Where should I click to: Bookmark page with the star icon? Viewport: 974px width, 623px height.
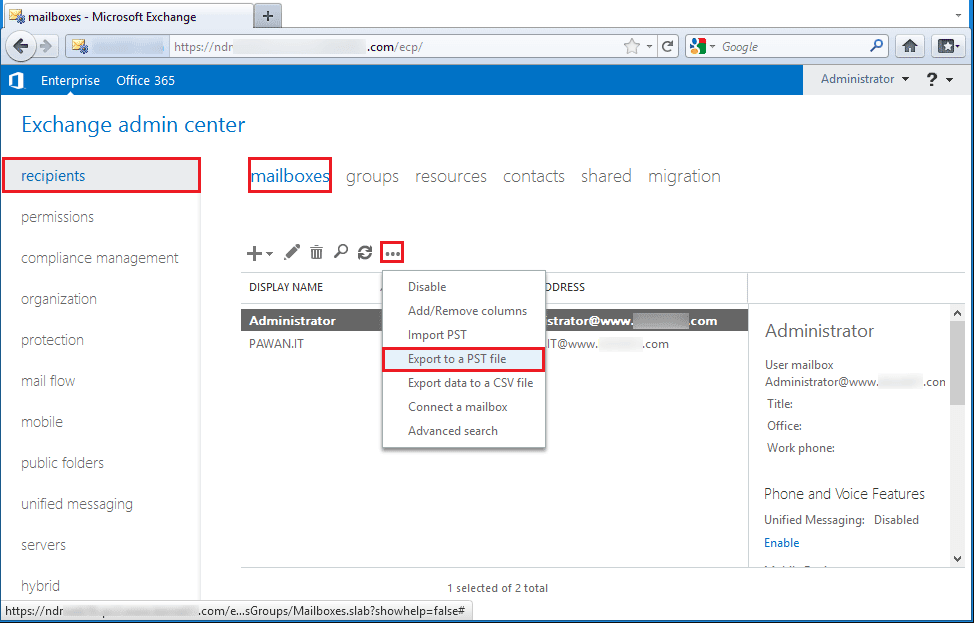(x=632, y=46)
